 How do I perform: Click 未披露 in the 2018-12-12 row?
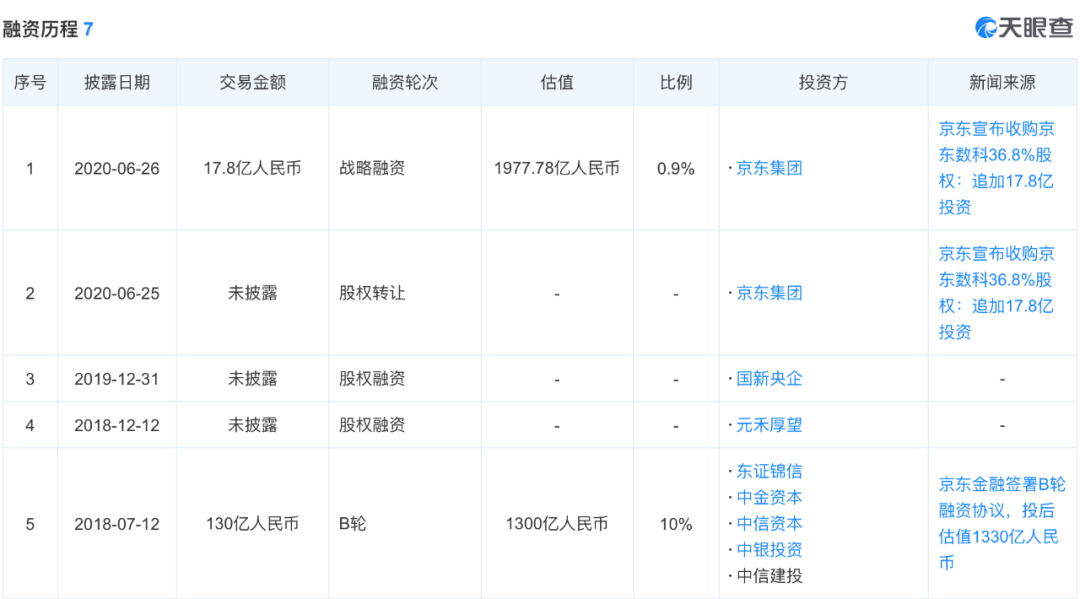tap(253, 425)
